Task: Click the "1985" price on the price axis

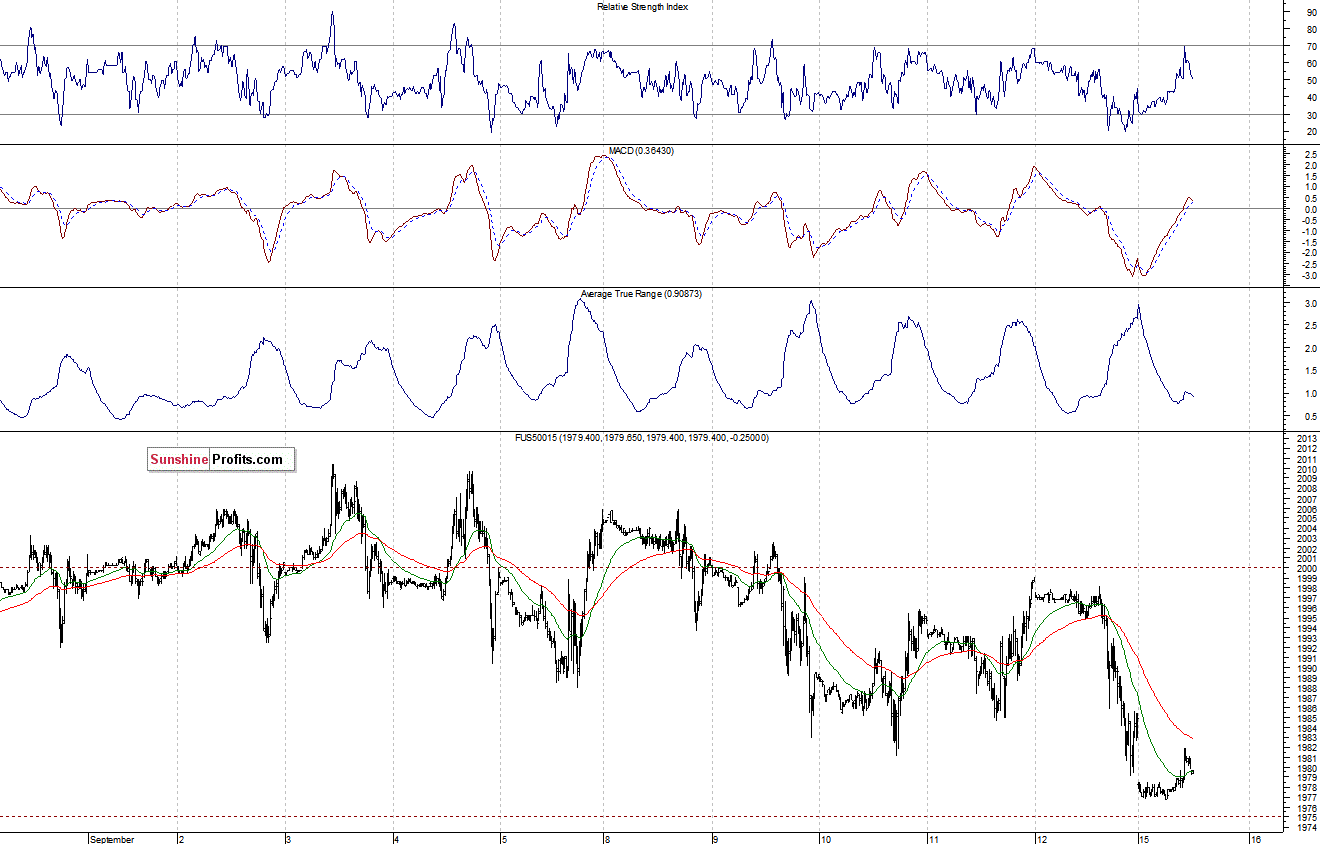Action: [x=1306, y=719]
